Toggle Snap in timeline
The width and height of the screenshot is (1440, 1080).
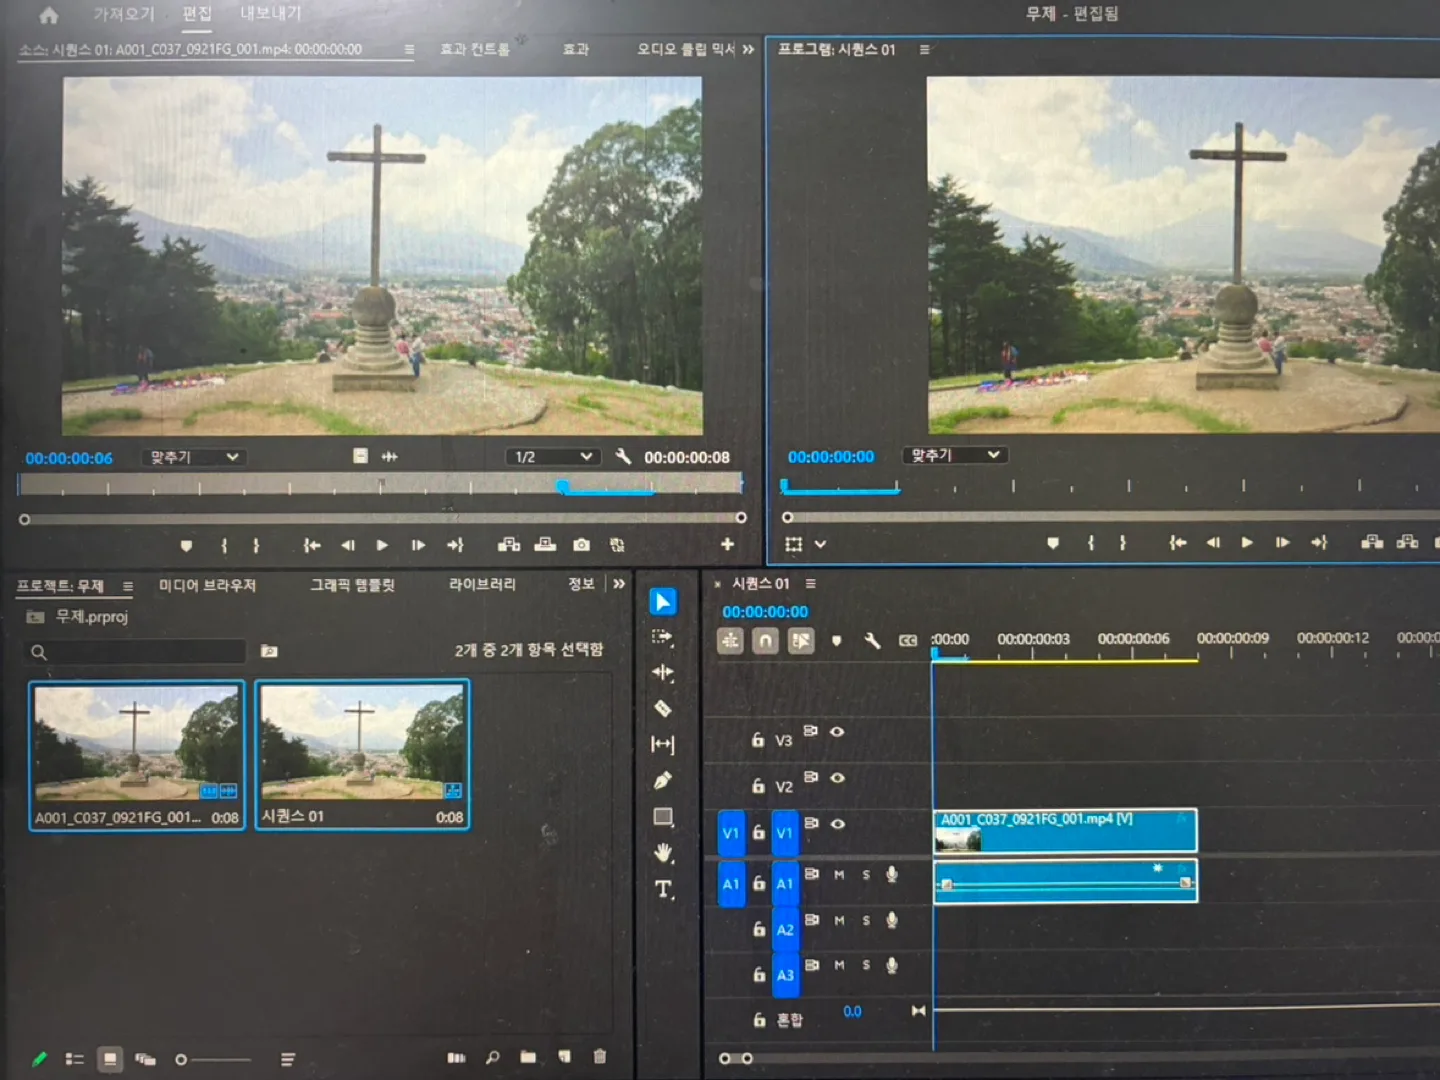point(765,641)
